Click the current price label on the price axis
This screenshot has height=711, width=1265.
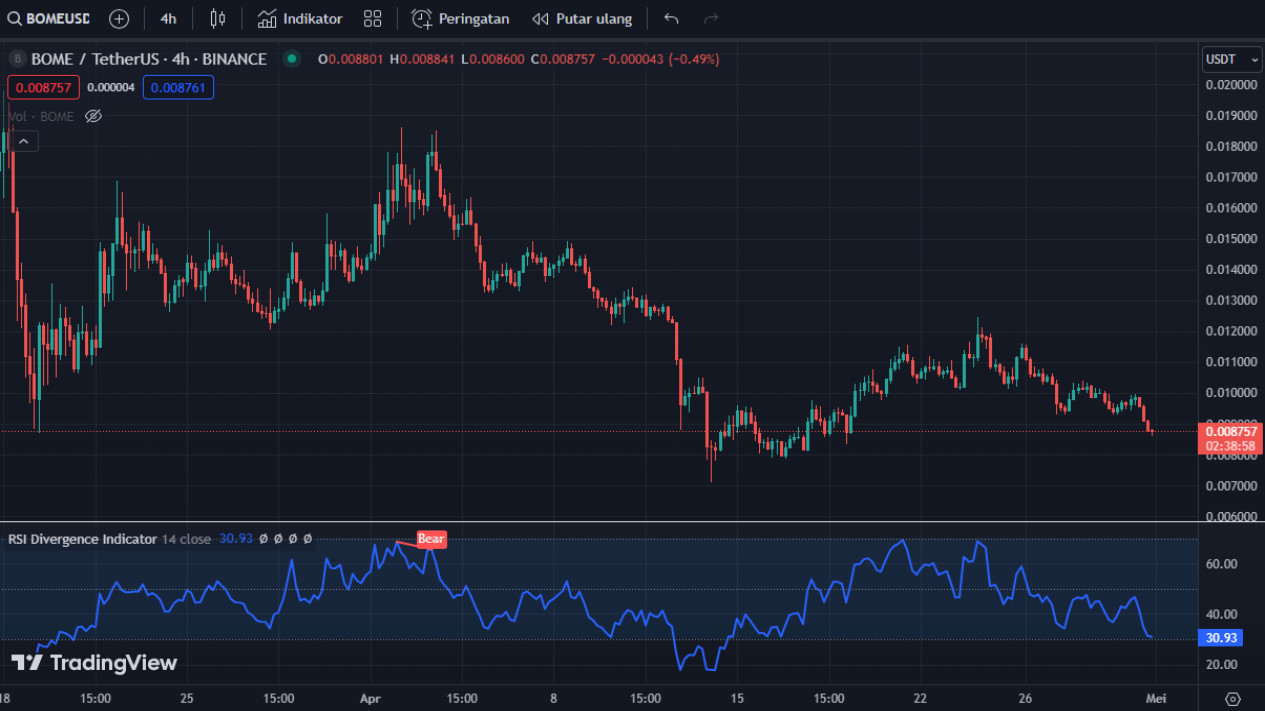tap(1230, 431)
